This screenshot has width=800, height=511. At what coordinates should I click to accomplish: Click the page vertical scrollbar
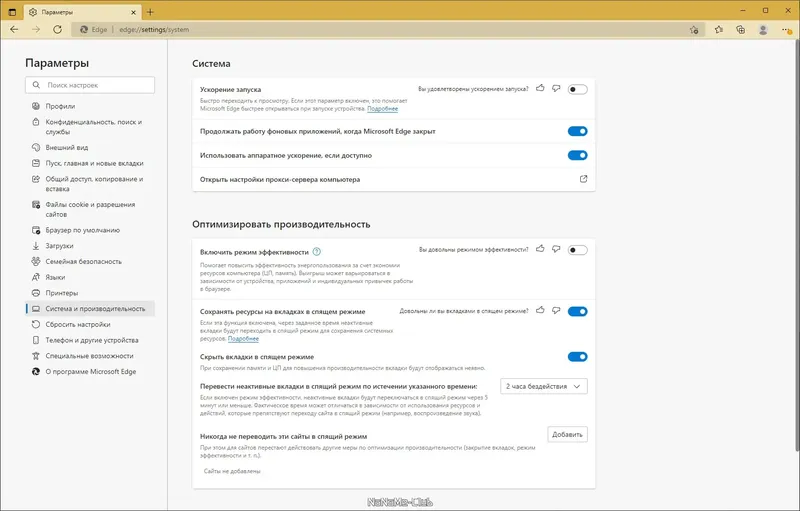coord(797,245)
